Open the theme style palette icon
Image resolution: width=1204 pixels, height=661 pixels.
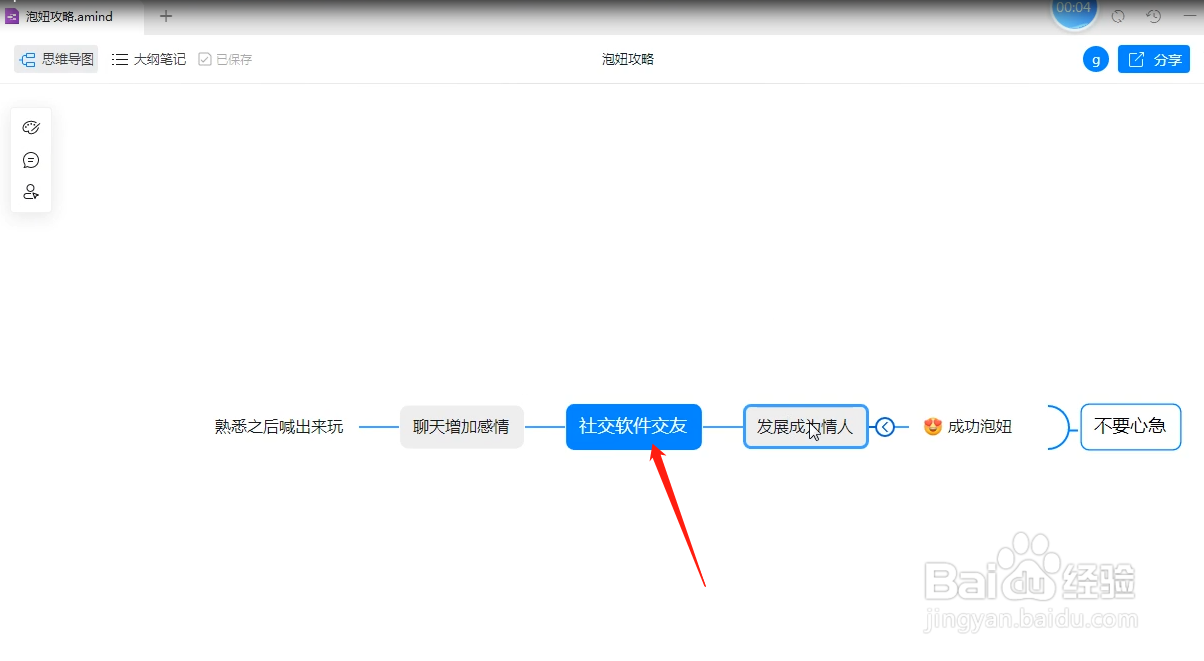31,127
